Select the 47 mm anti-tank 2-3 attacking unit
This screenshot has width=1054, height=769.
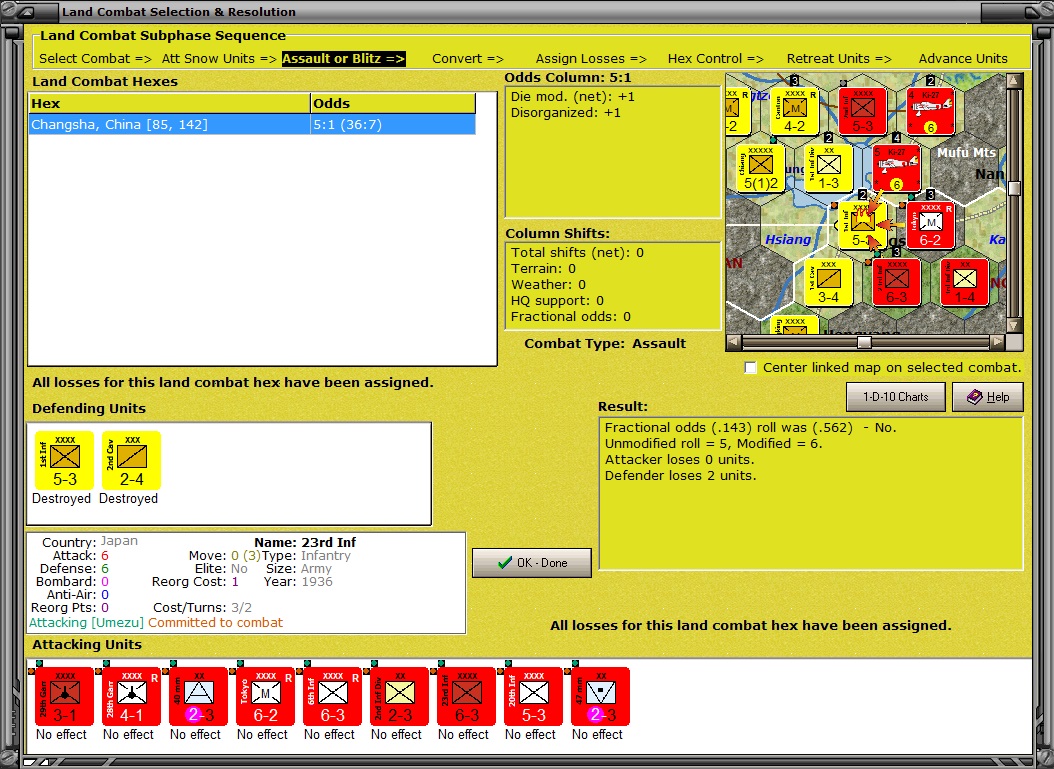(x=600, y=696)
